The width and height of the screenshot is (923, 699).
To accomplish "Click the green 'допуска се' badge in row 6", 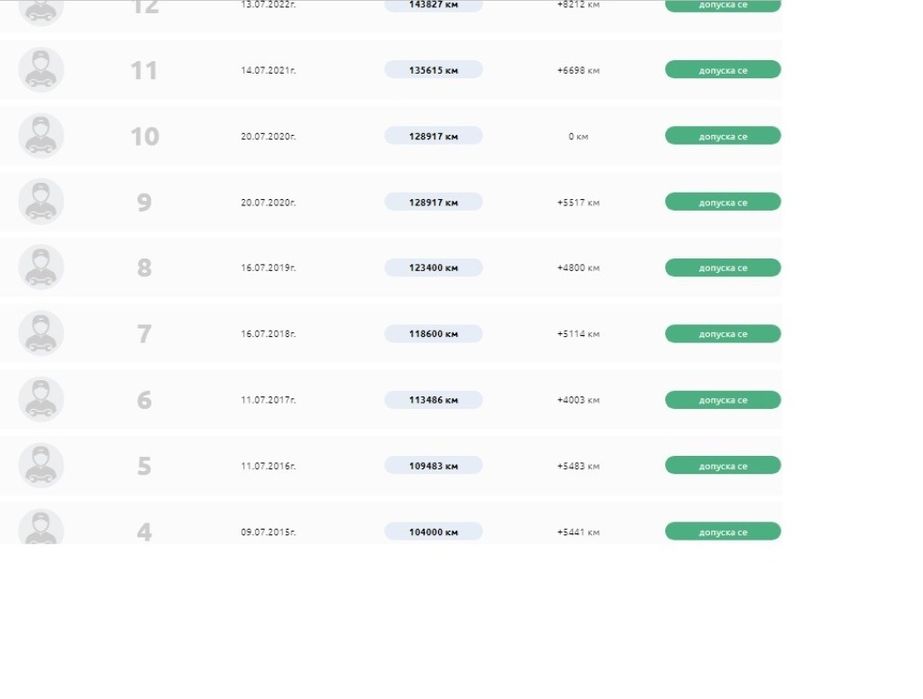I will click(x=722, y=400).
